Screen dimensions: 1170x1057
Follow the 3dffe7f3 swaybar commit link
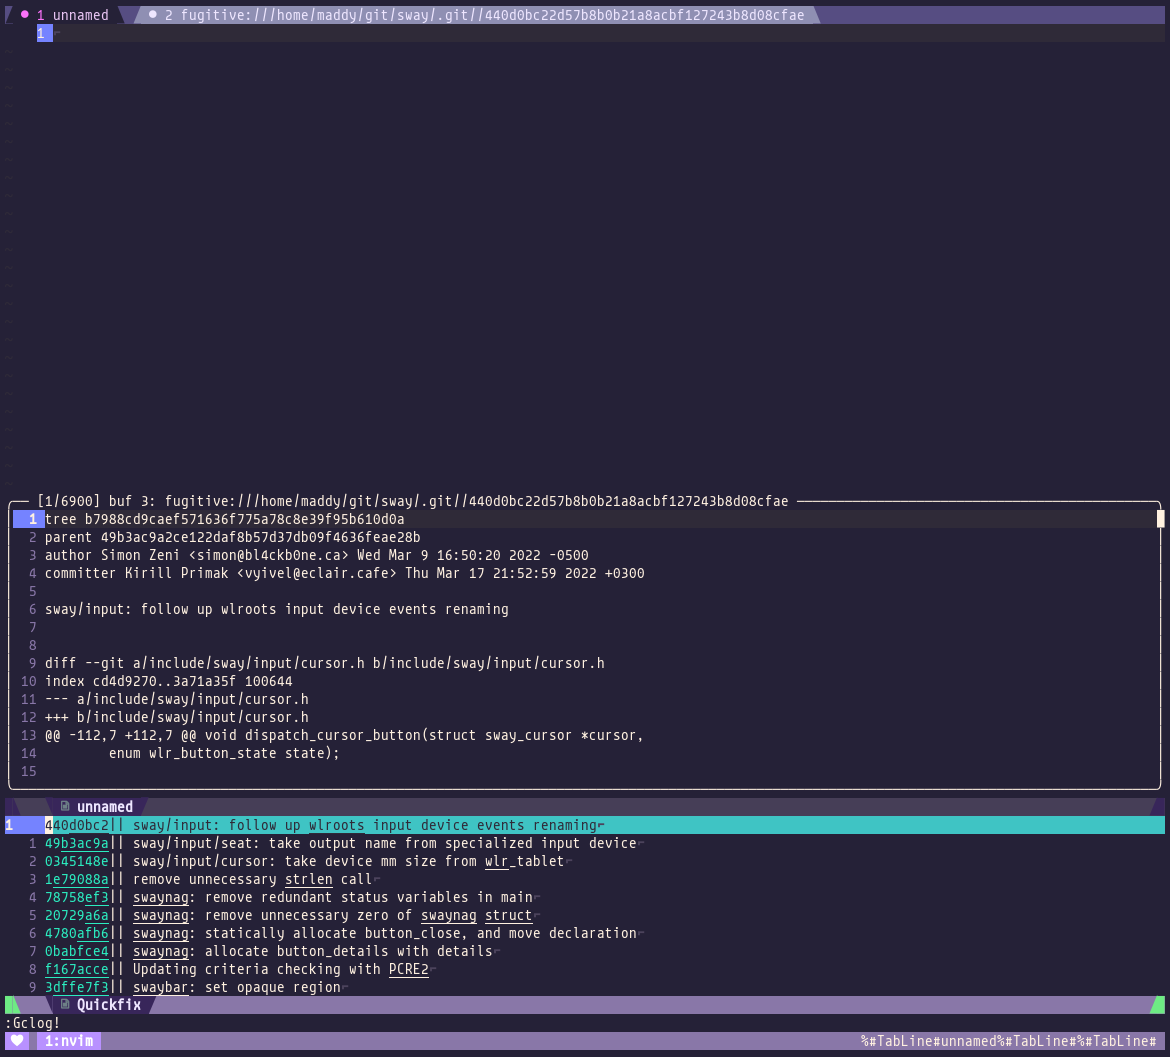(77, 987)
